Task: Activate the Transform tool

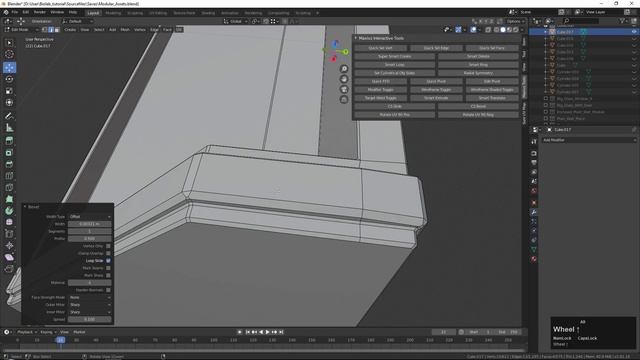Action: [x=9, y=103]
